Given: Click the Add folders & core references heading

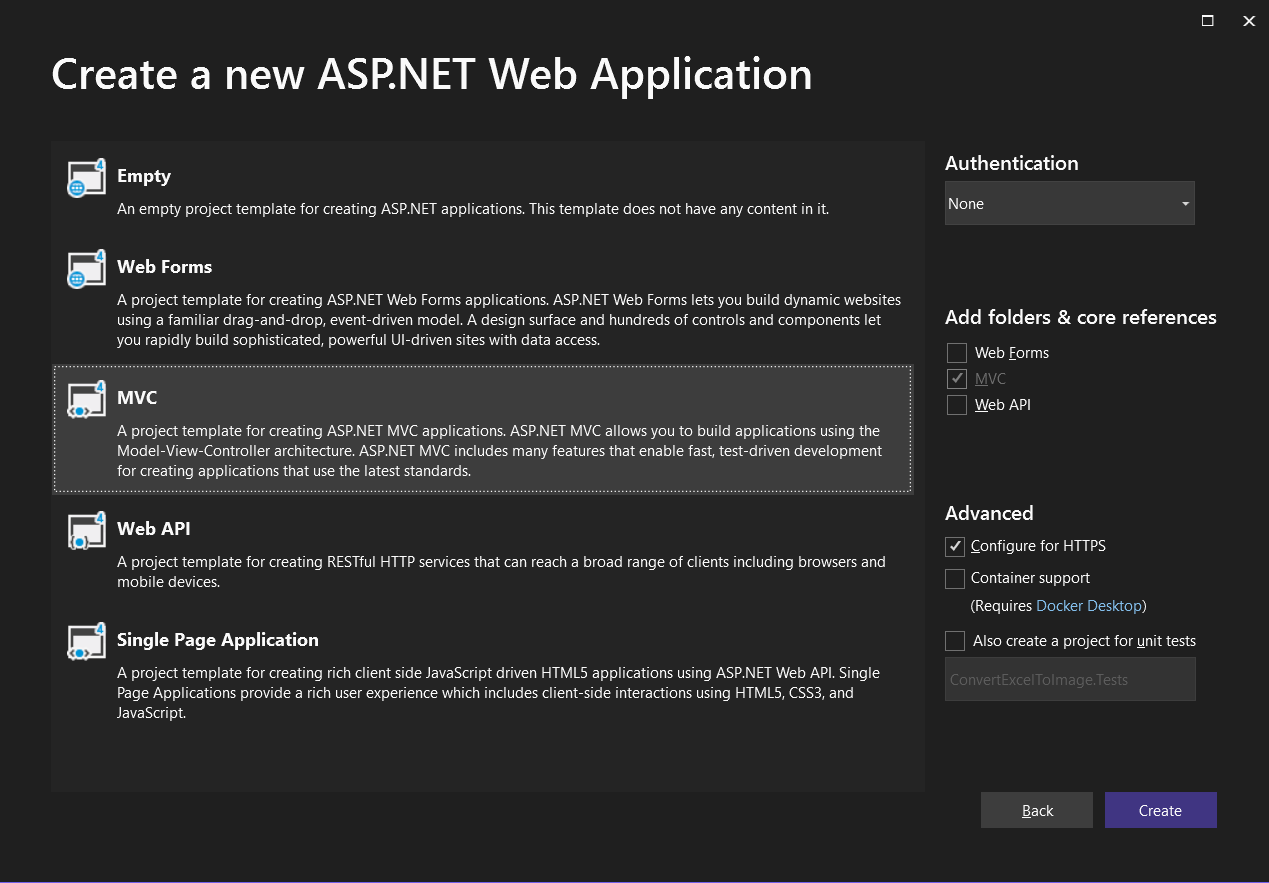Looking at the screenshot, I should click(x=1081, y=317).
